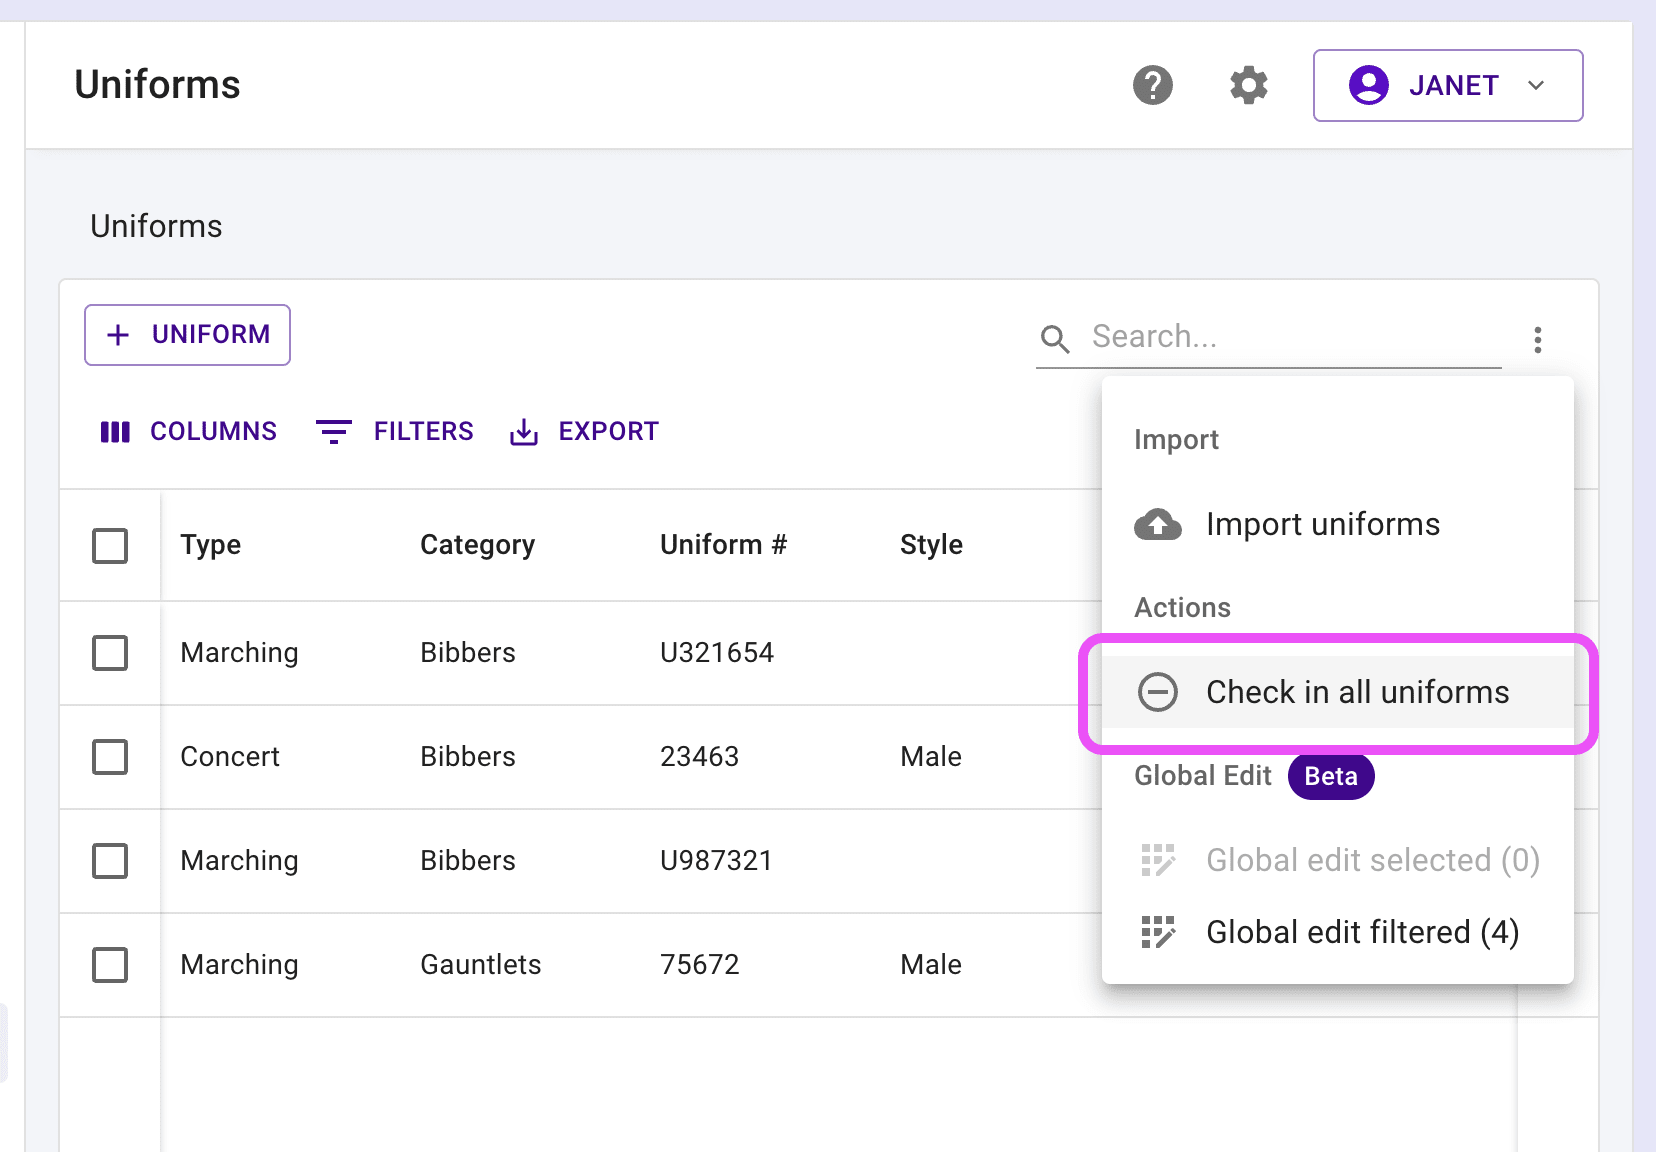Image resolution: width=1656 pixels, height=1152 pixels.
Task: Expand the JANET account dropdown chevron
Action: [x=1536, y=85]
